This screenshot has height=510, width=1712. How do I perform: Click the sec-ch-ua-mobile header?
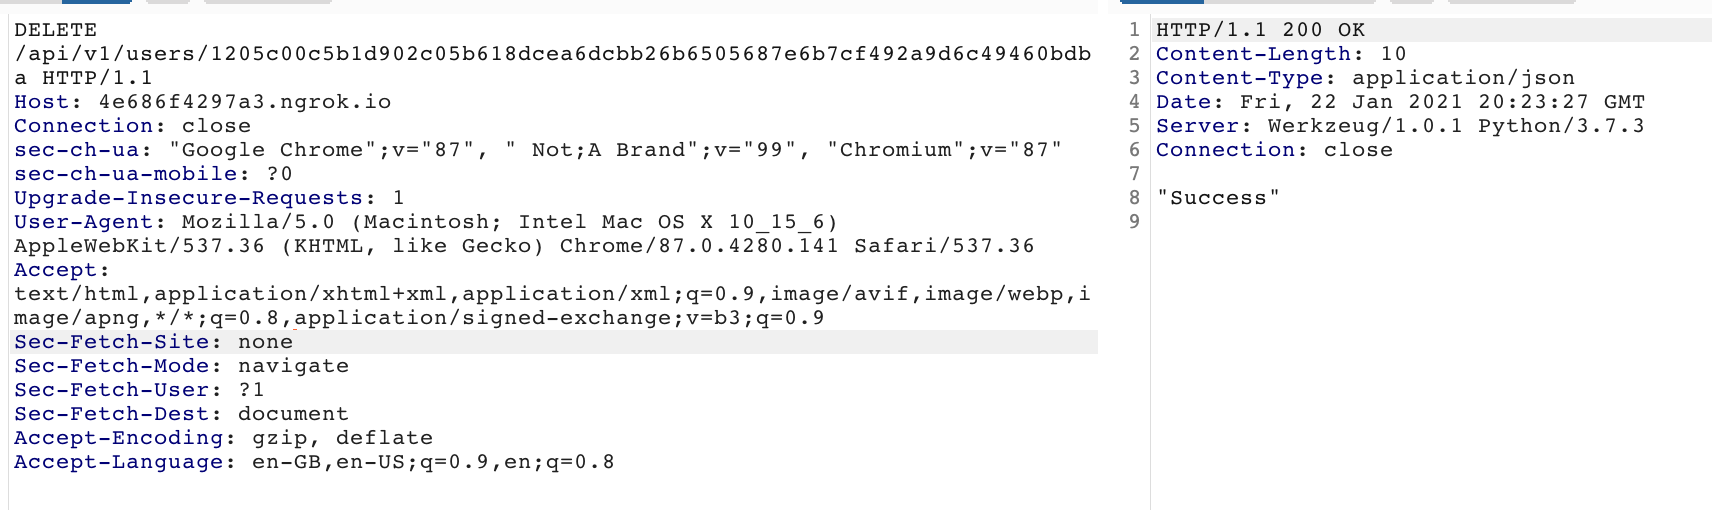click(153, 174)
